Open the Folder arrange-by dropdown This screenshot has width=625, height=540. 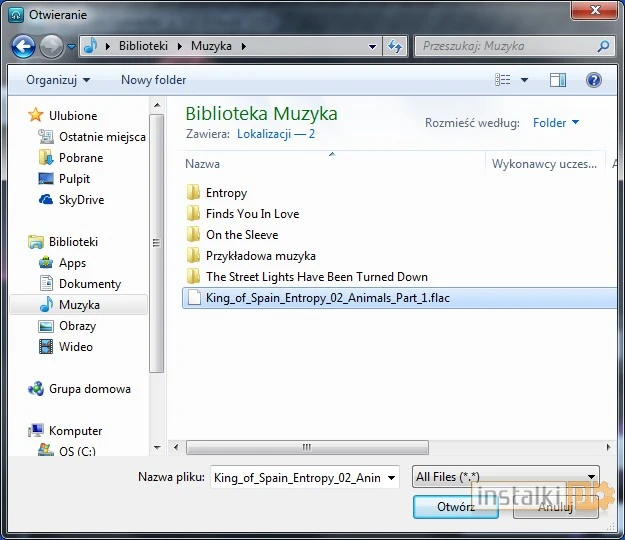(556, 123)
